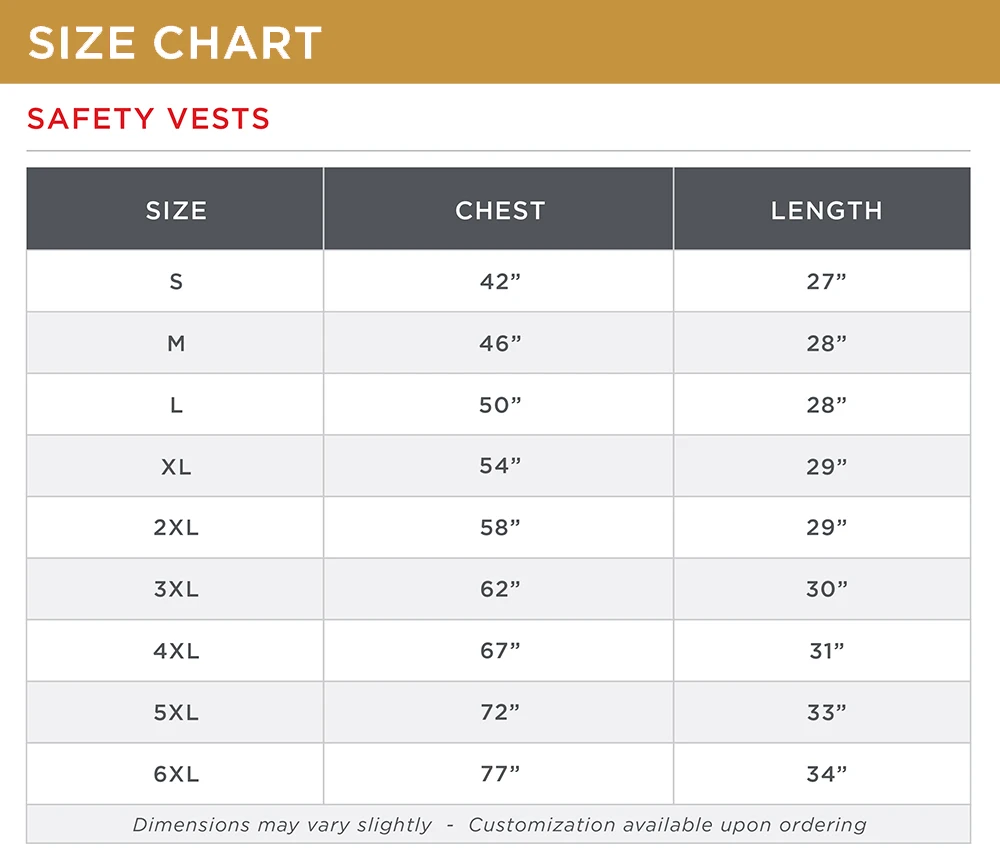Select the SIZE column header
Viewport: 1000px width, 852px height.
(x=176, y=210)
